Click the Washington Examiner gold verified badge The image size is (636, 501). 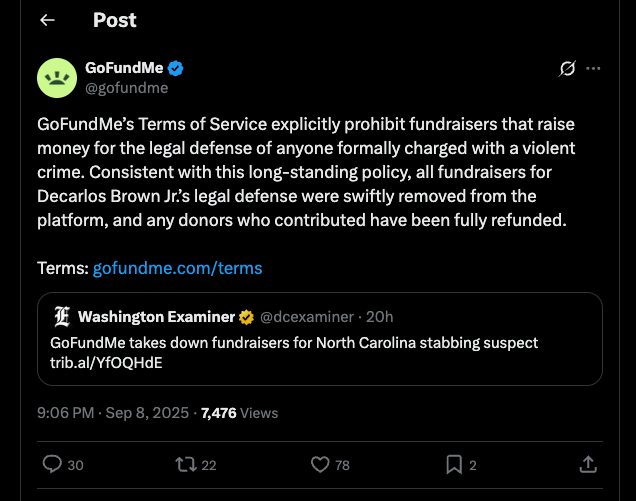tap(246, 317)
